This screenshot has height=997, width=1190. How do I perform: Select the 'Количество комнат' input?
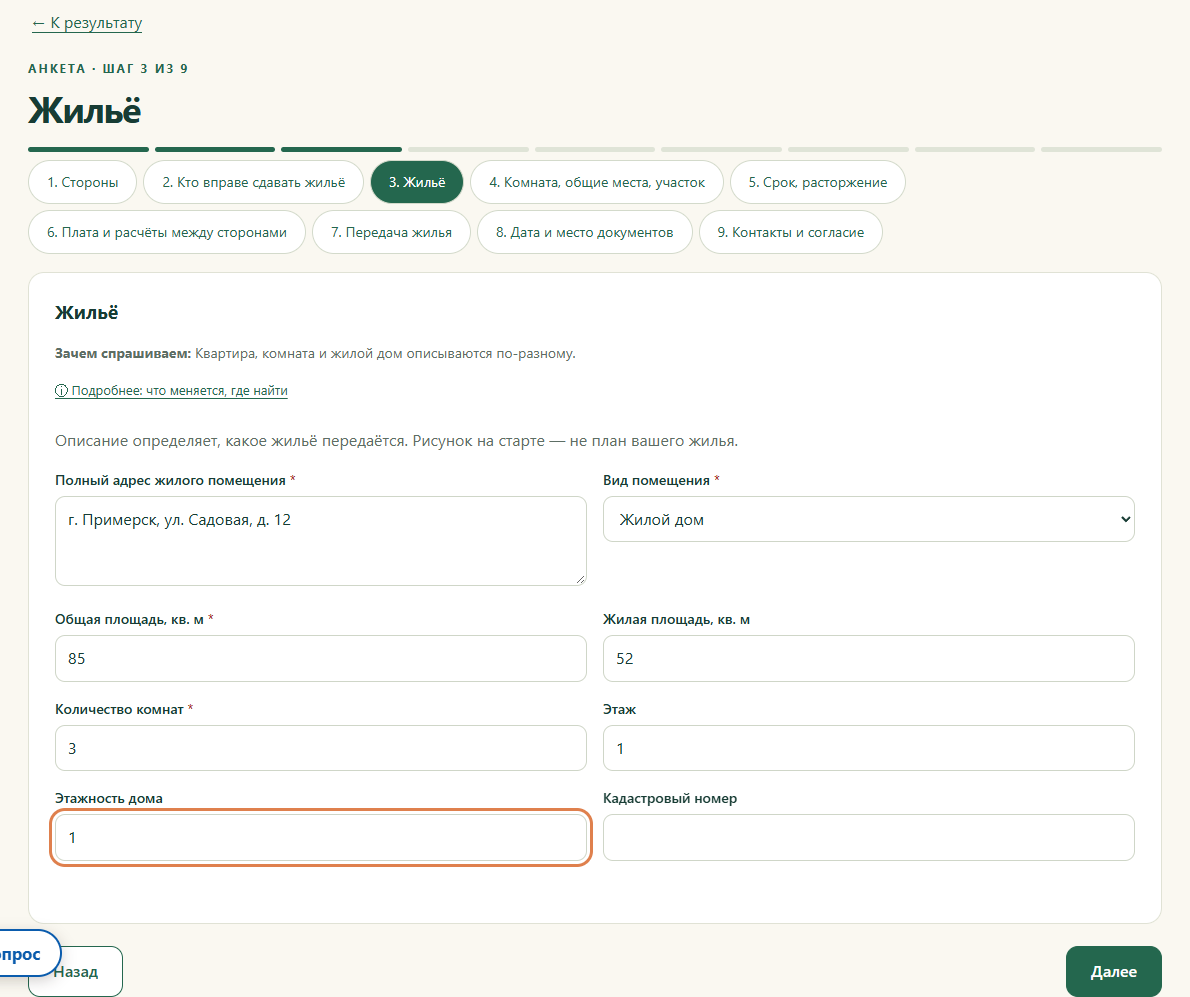click(321, 748)
